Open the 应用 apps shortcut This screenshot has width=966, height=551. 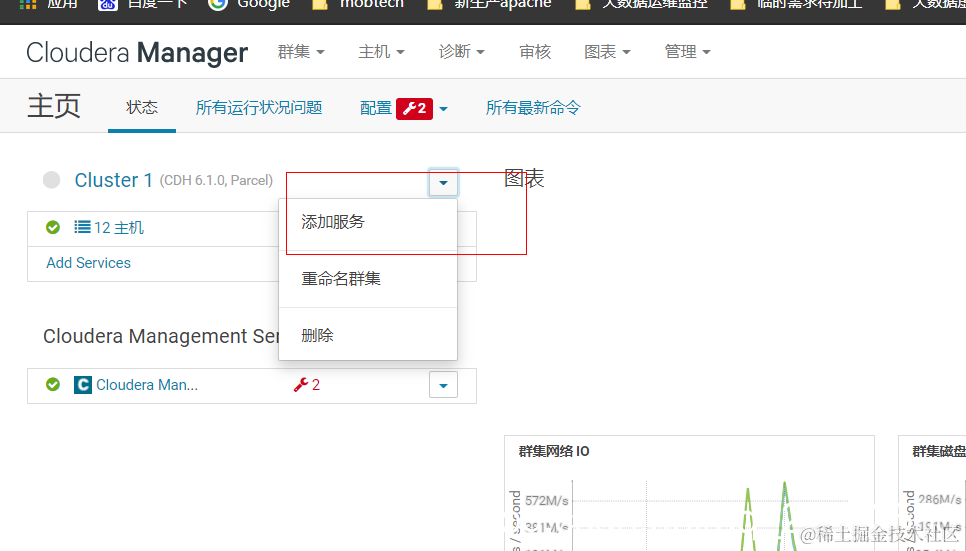[49, 4]
